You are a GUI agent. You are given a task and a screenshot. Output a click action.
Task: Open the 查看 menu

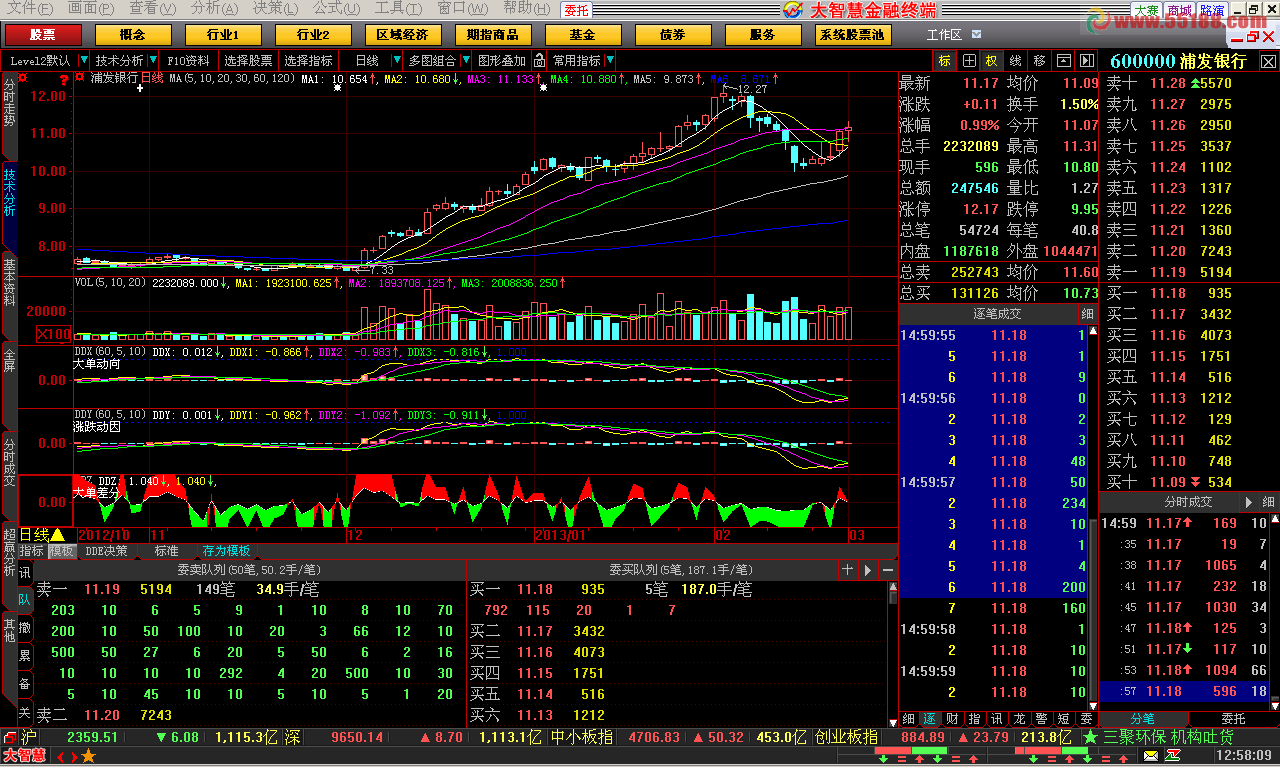[x=151, y=8]
